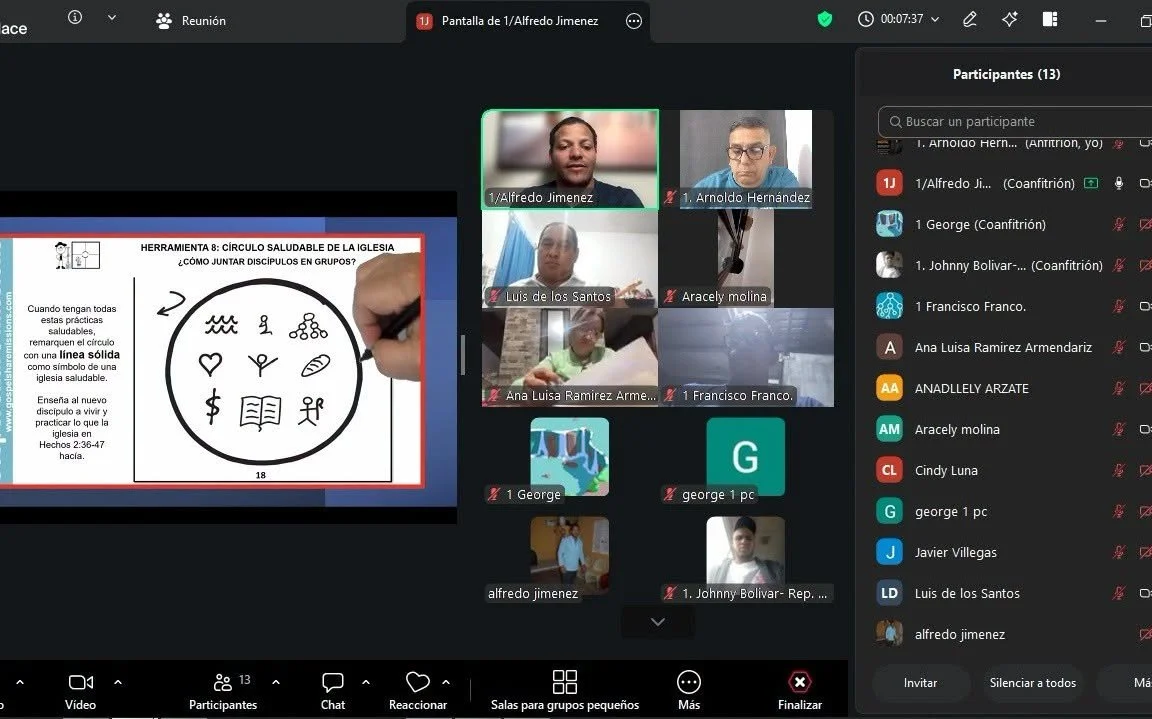Open the meeting information icon
The image size is (1152, 719).
click(75, 18)
